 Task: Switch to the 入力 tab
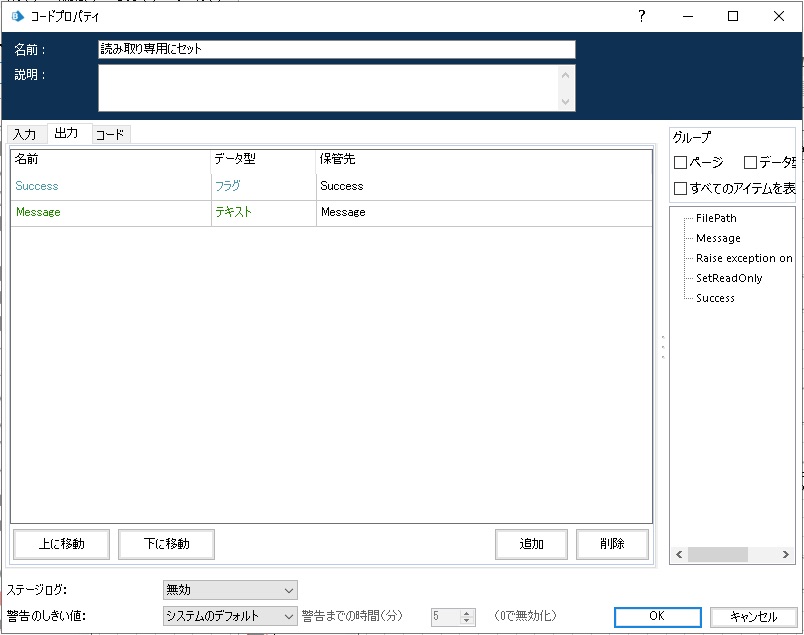pyautogui.click(x=25, y=133)
